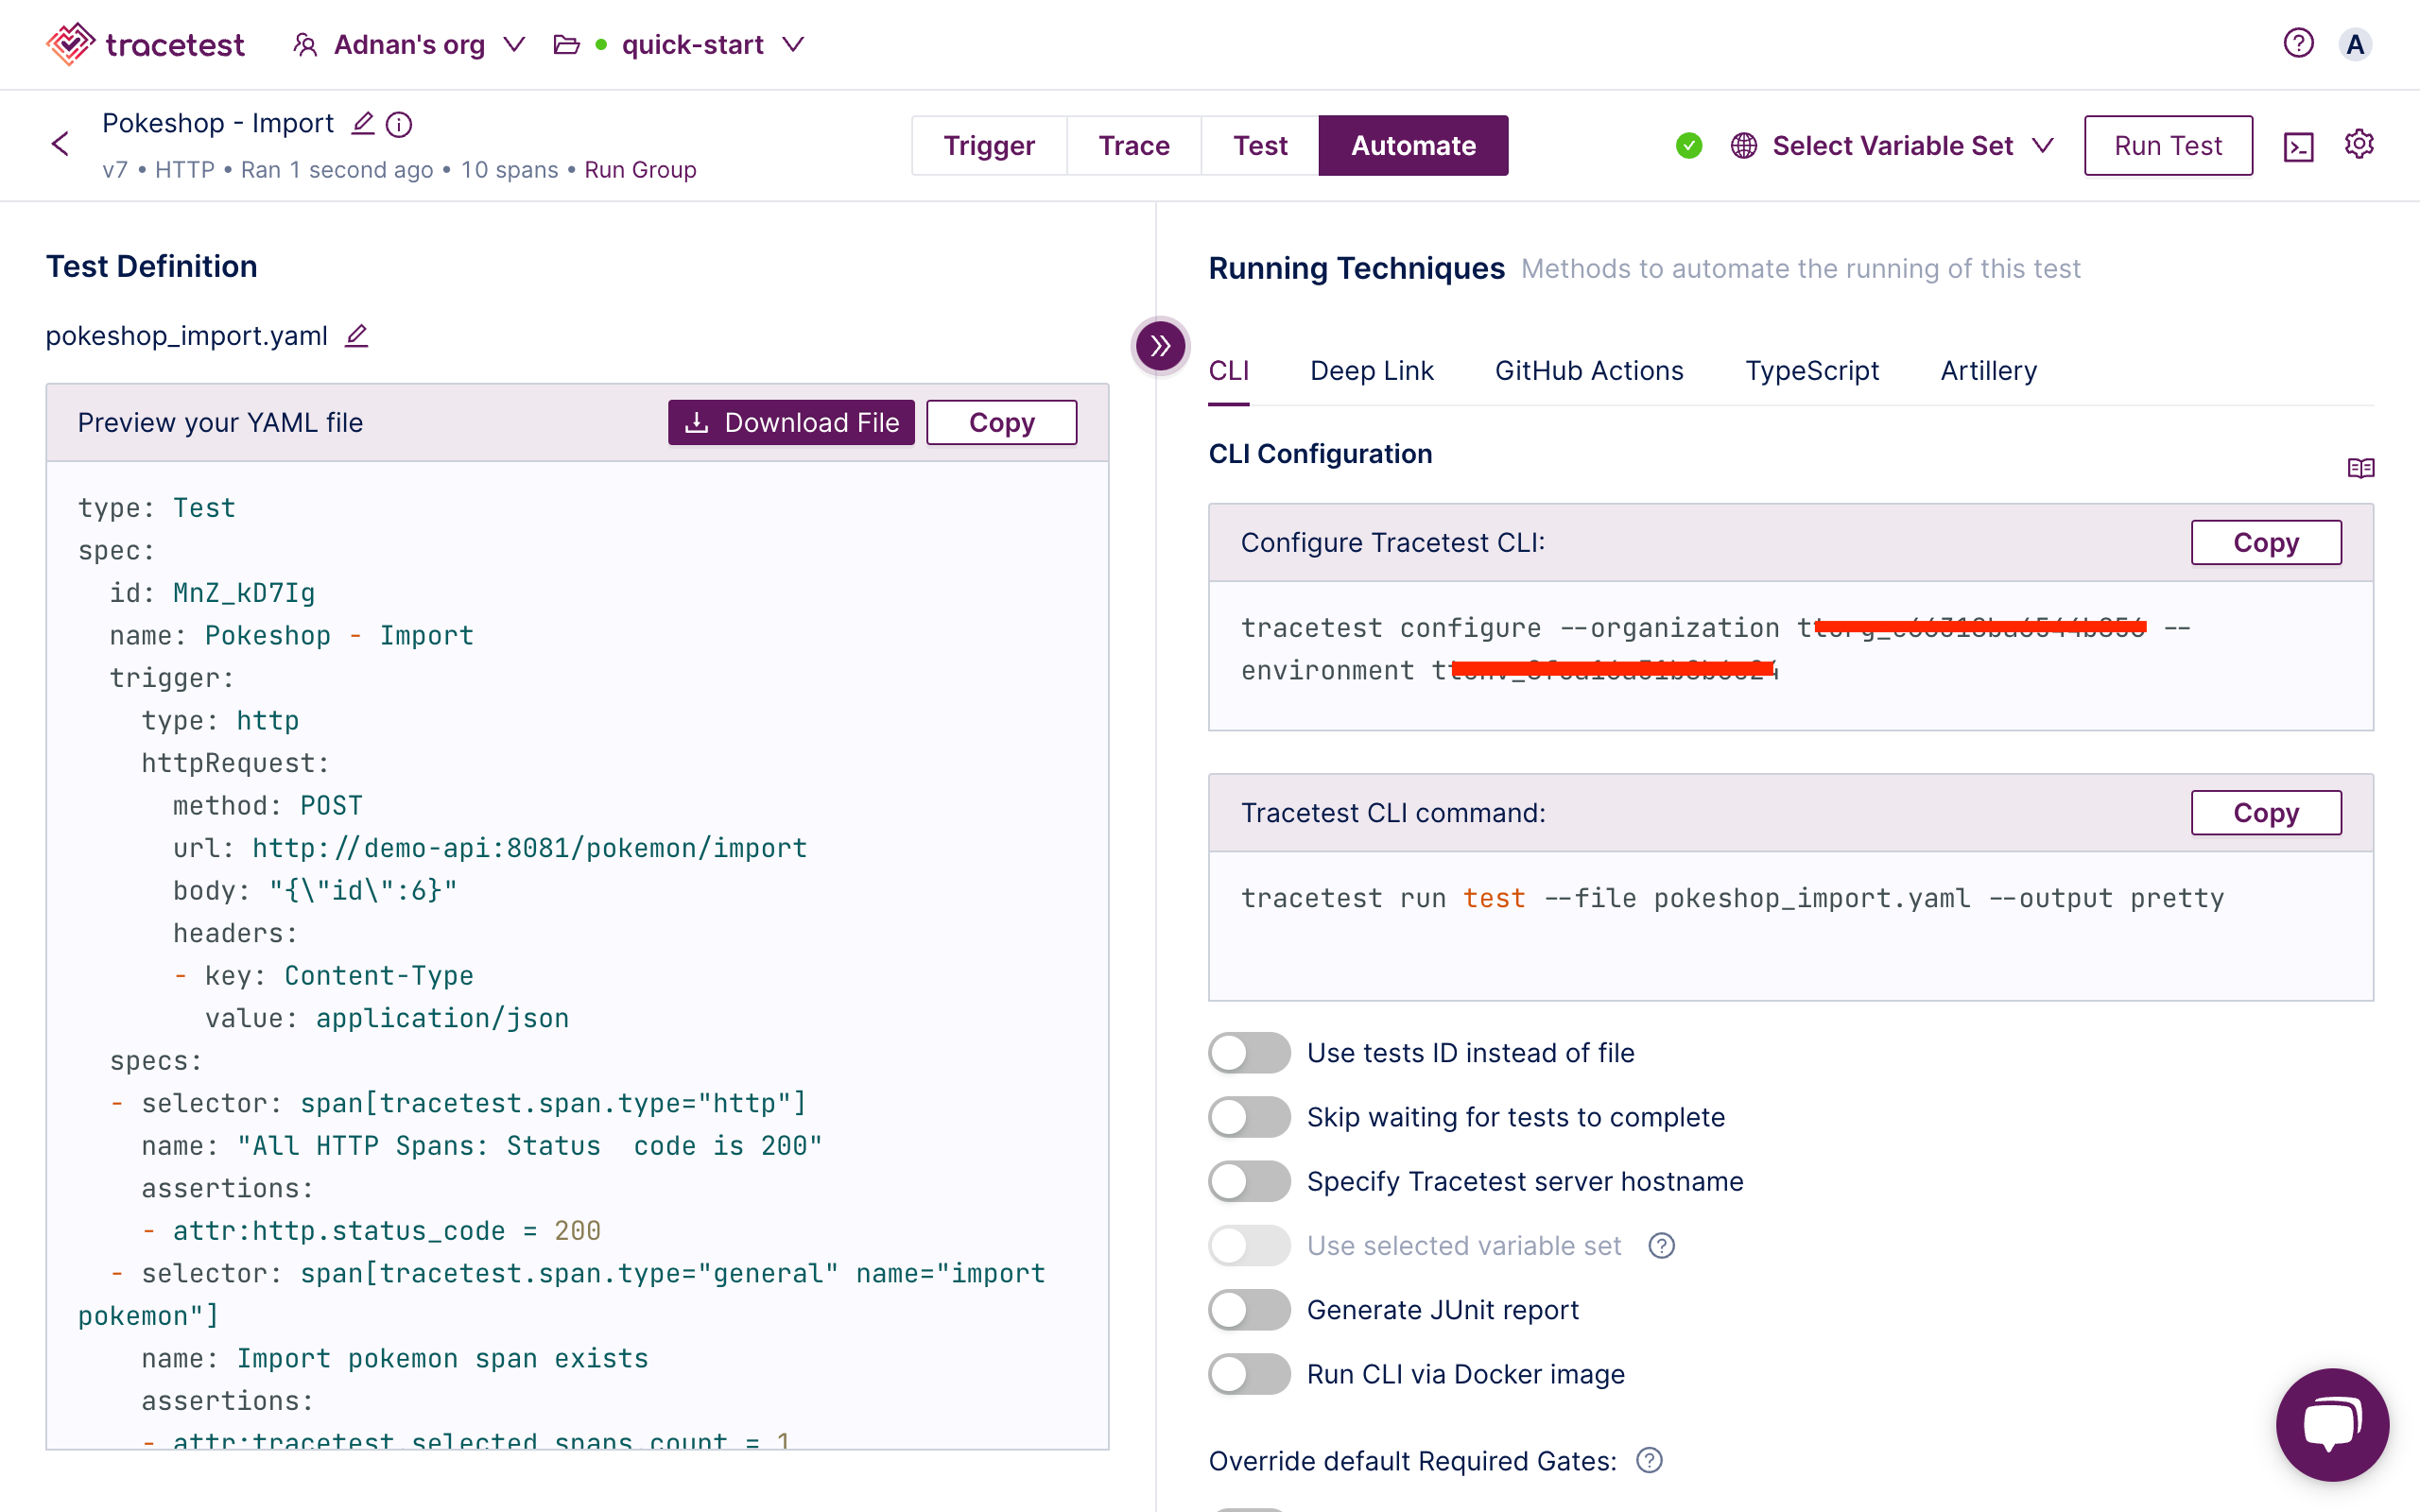Show help for Use selected variable set
2420x1512 pixels.
tap(1661, 1246)
